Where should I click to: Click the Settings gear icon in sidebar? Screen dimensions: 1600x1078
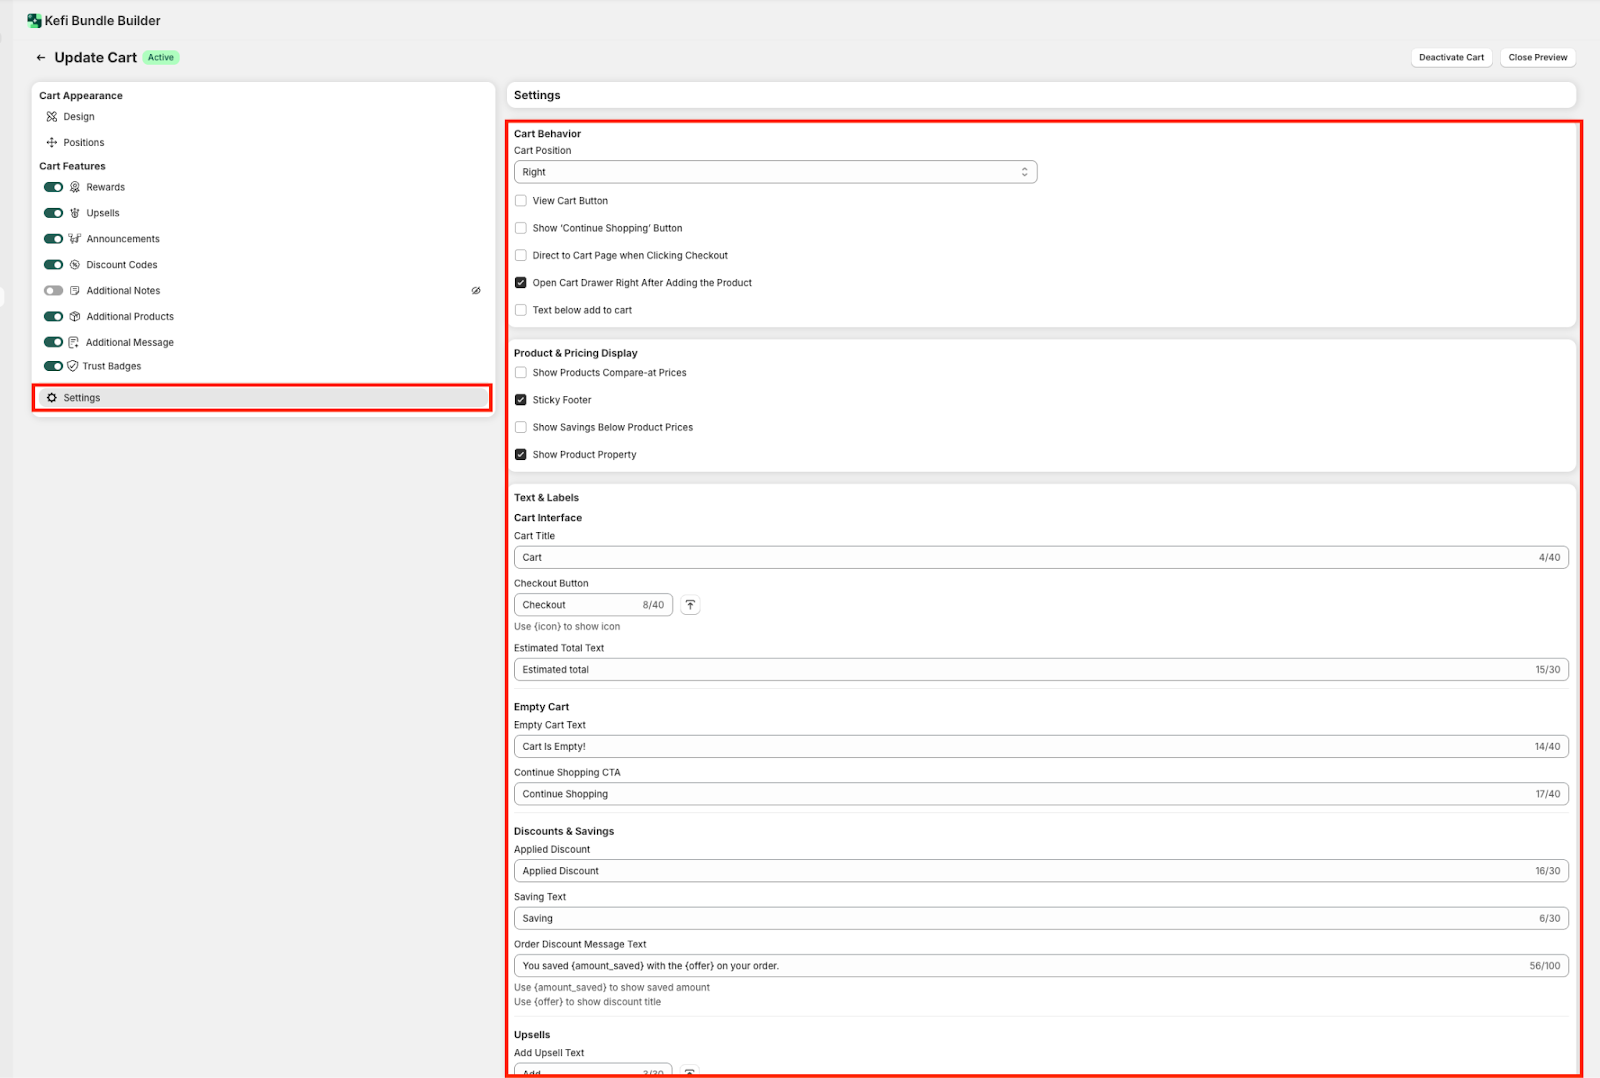point(52,398)
